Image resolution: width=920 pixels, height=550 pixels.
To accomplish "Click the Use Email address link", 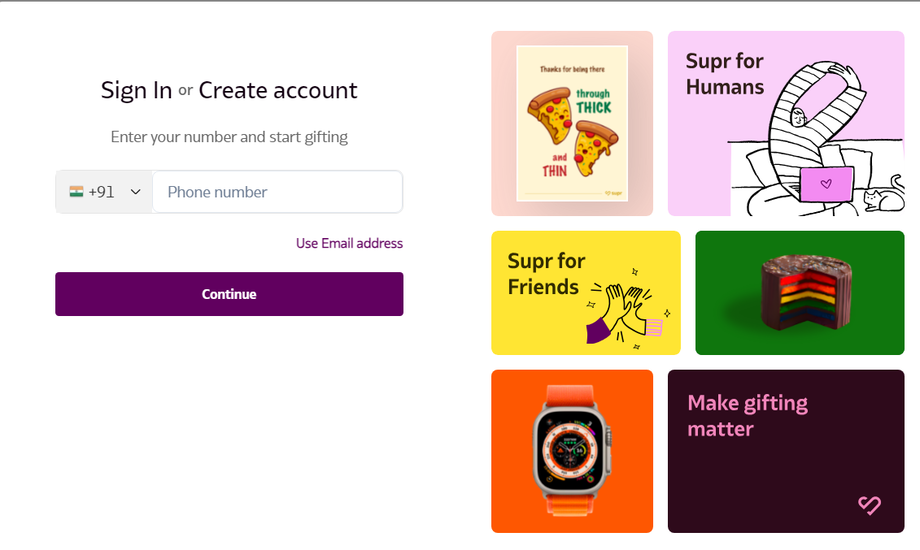I will click(x=349, y=243).
